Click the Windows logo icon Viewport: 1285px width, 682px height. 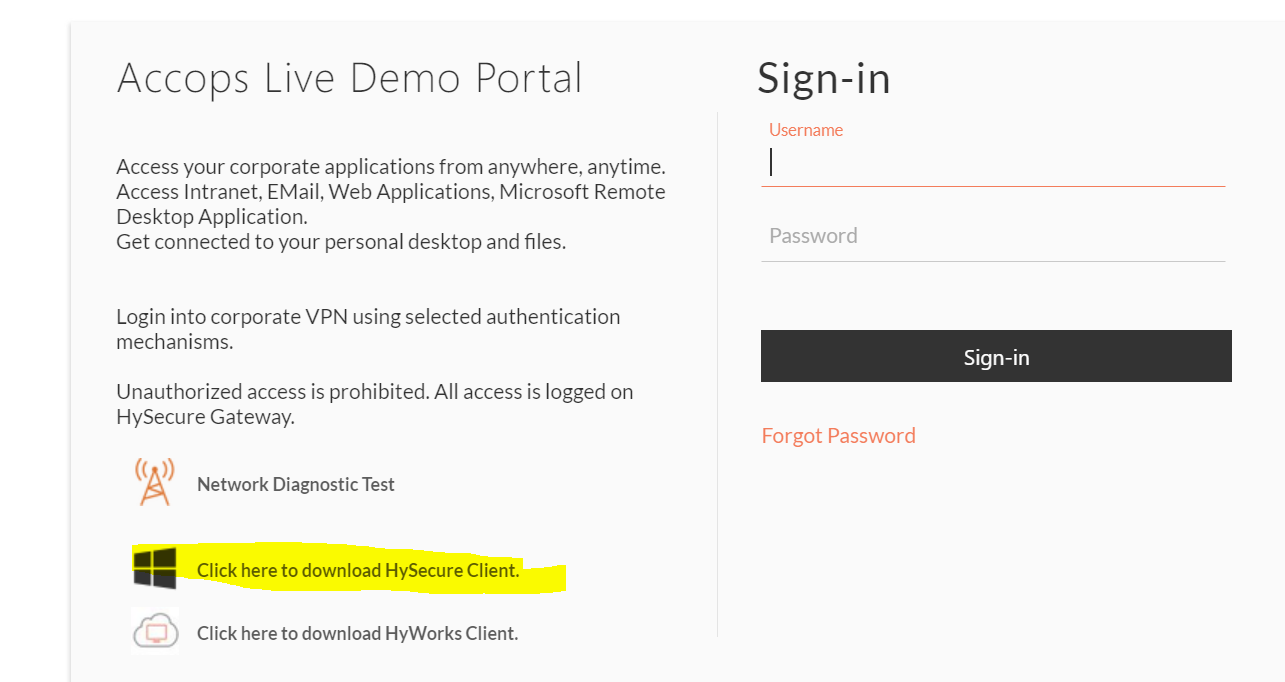154,568
